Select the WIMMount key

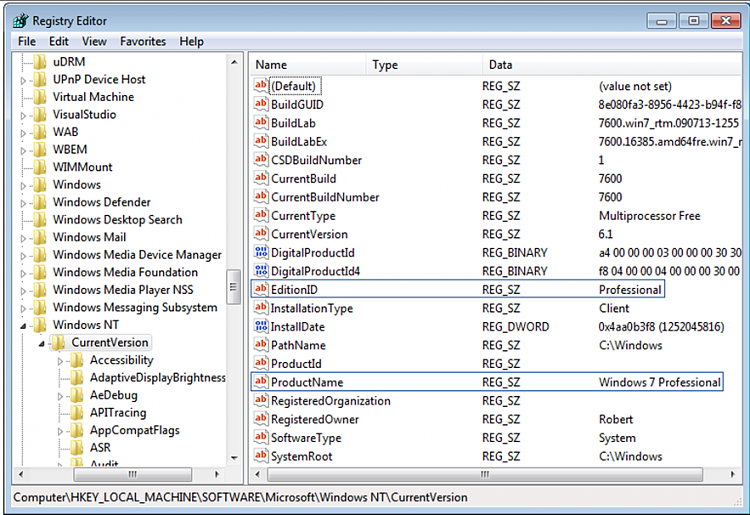82,167
